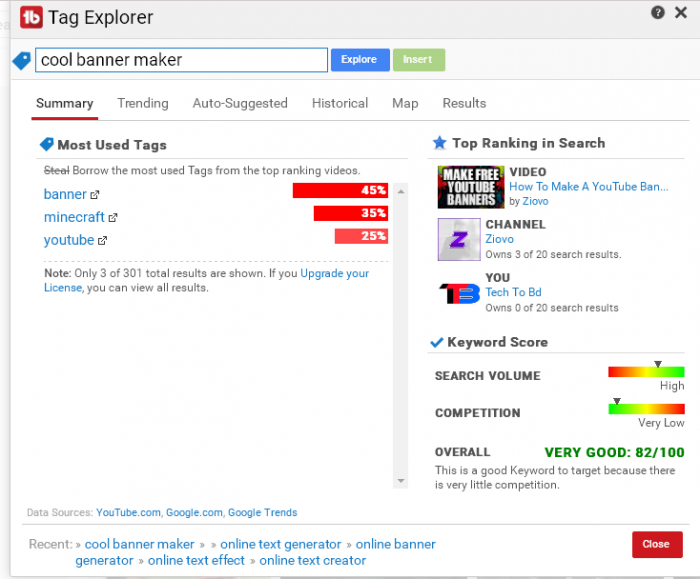The height and width of the screenshot is (579, 700).
Task: Open the YouTube.com data source link
Action: [x=129, y=512]
